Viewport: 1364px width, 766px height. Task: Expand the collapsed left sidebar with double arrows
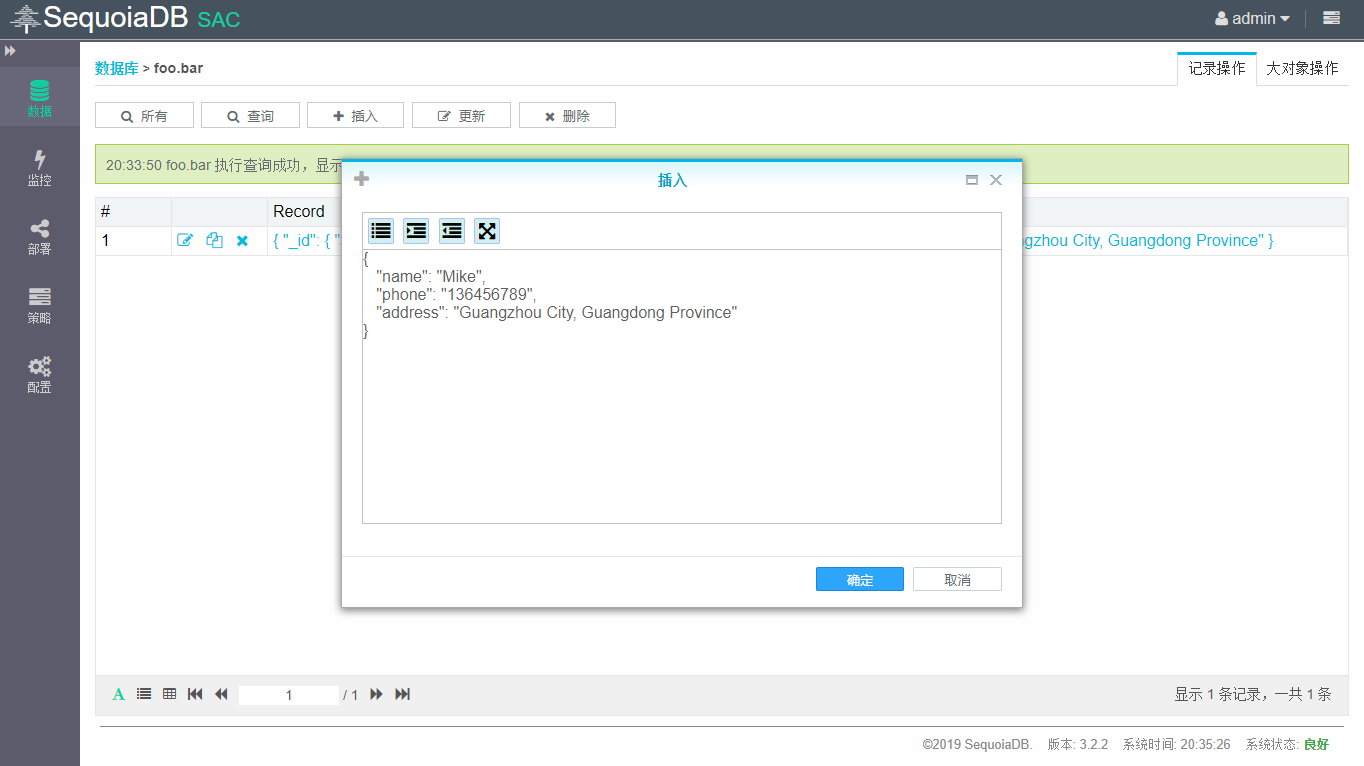click(x=10, y=51)
